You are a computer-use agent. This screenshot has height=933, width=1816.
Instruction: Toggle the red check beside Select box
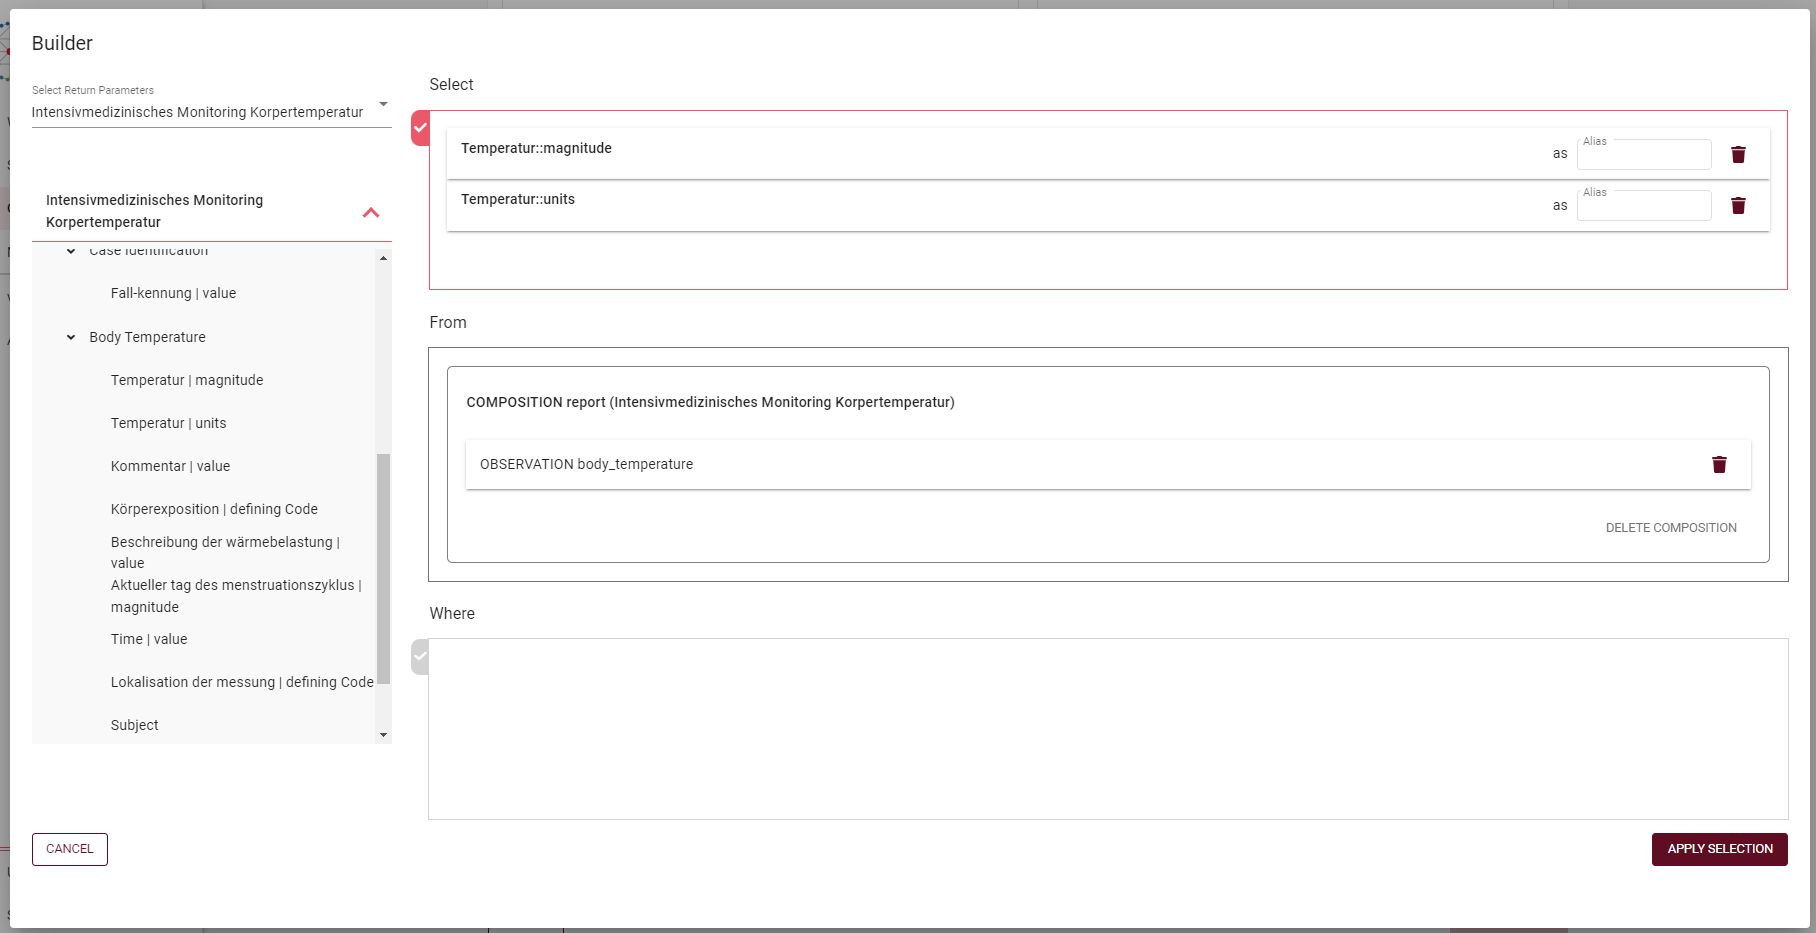(x=420, y=128)
